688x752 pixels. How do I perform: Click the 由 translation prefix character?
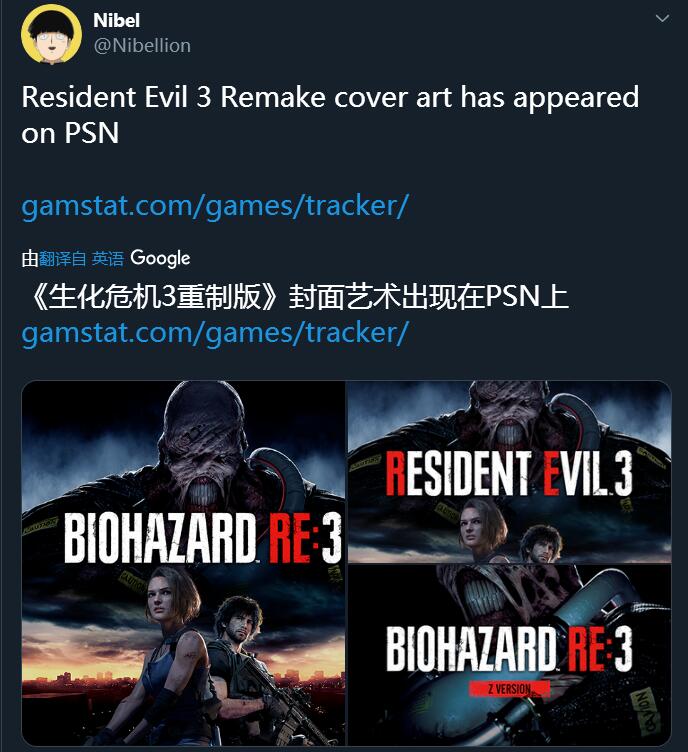coord(30,258)
